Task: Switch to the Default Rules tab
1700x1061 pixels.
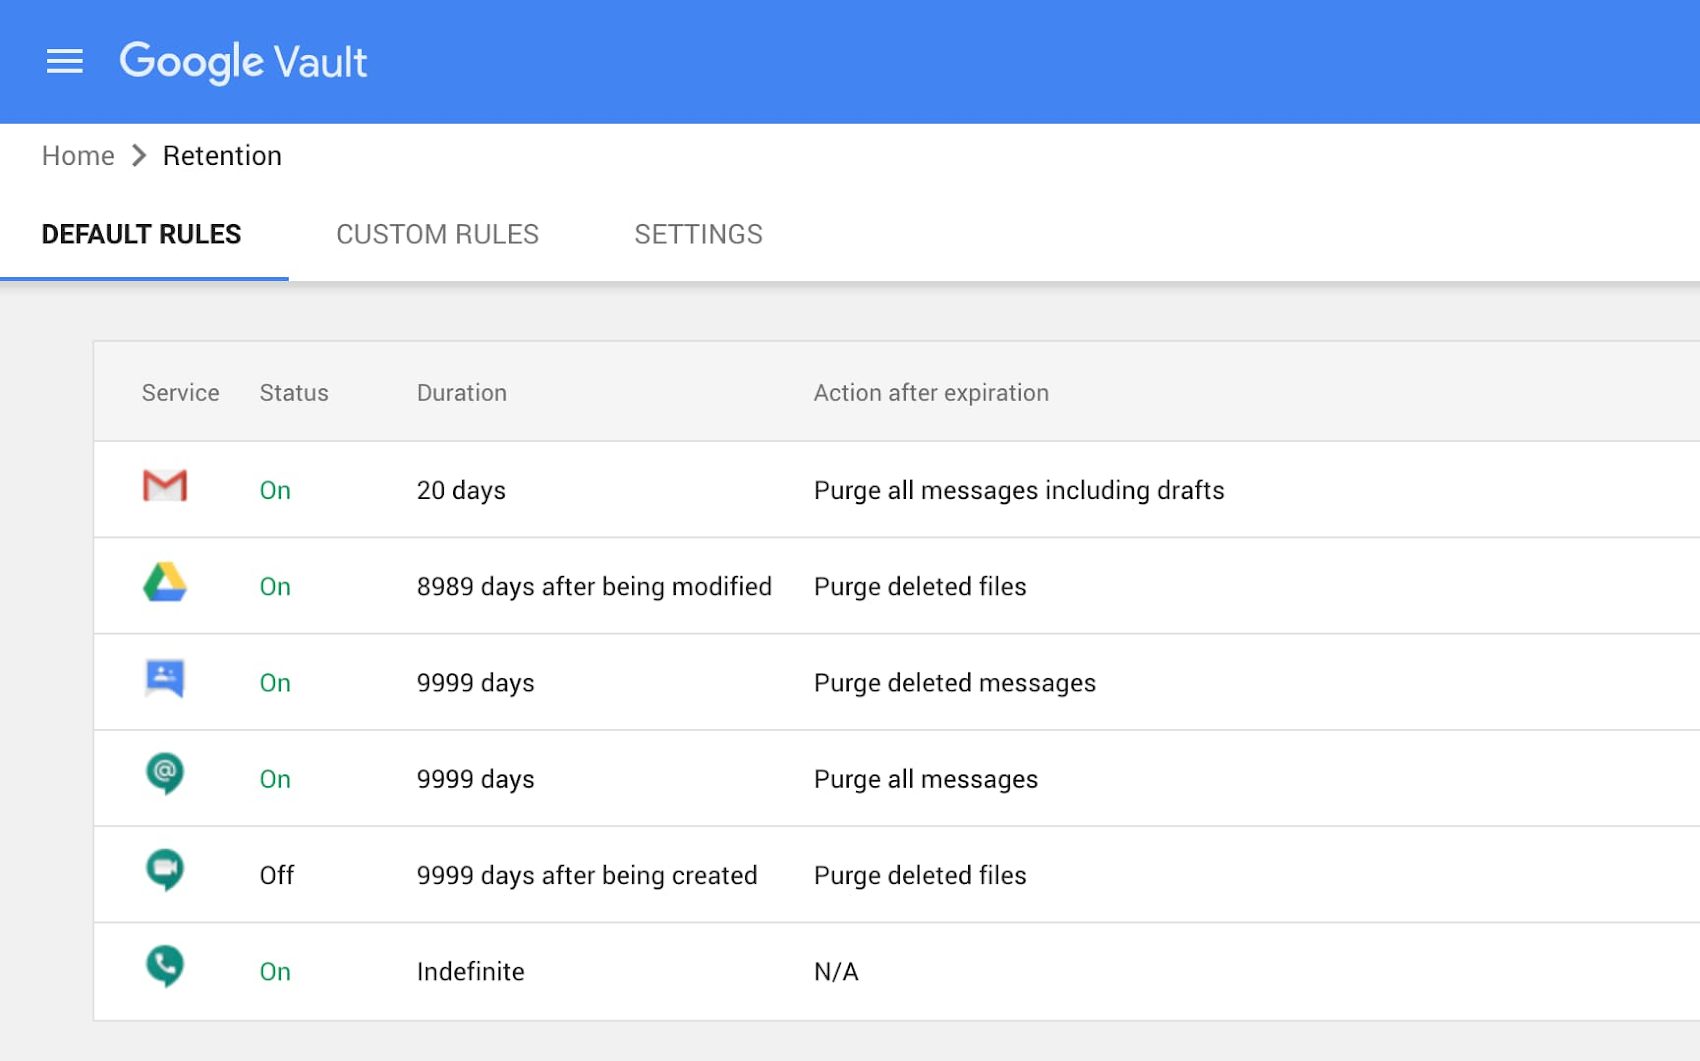Action: point(142,234)
